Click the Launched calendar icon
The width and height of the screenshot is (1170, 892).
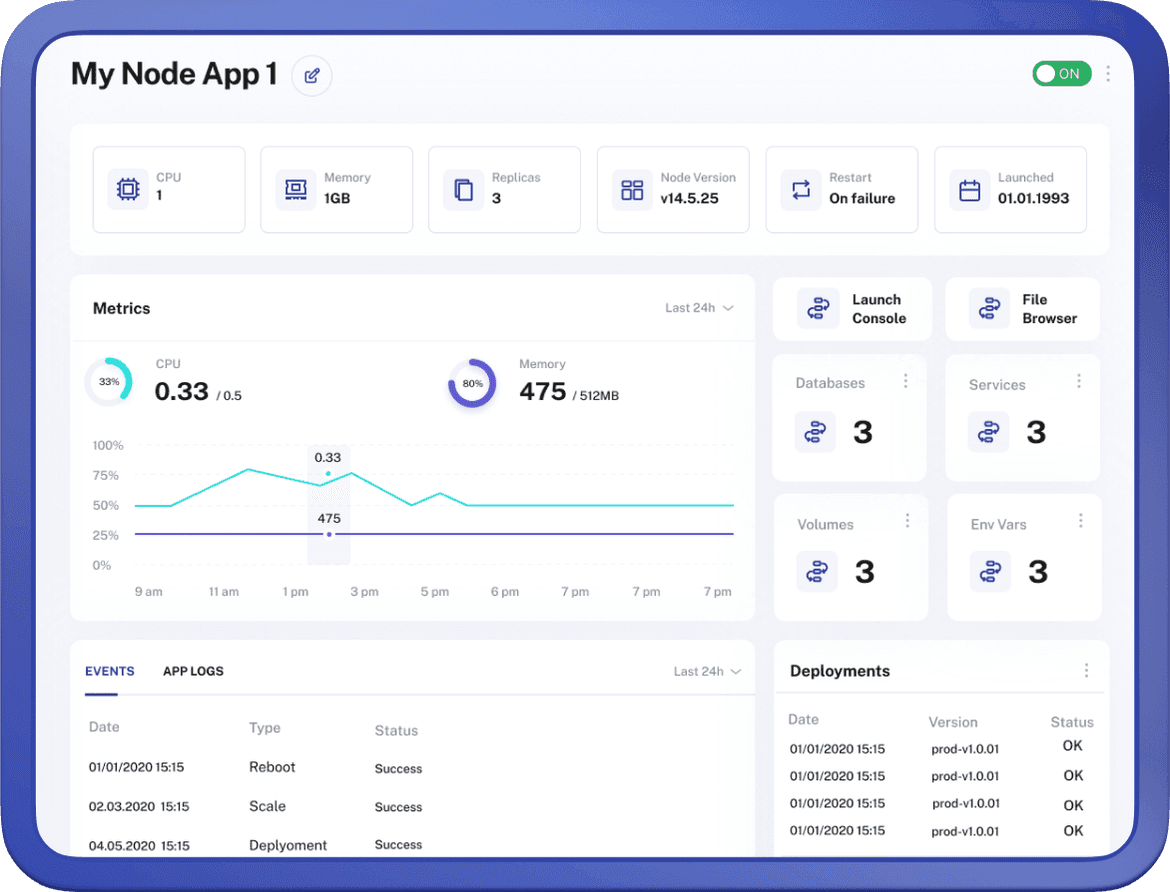pos(969,189)
